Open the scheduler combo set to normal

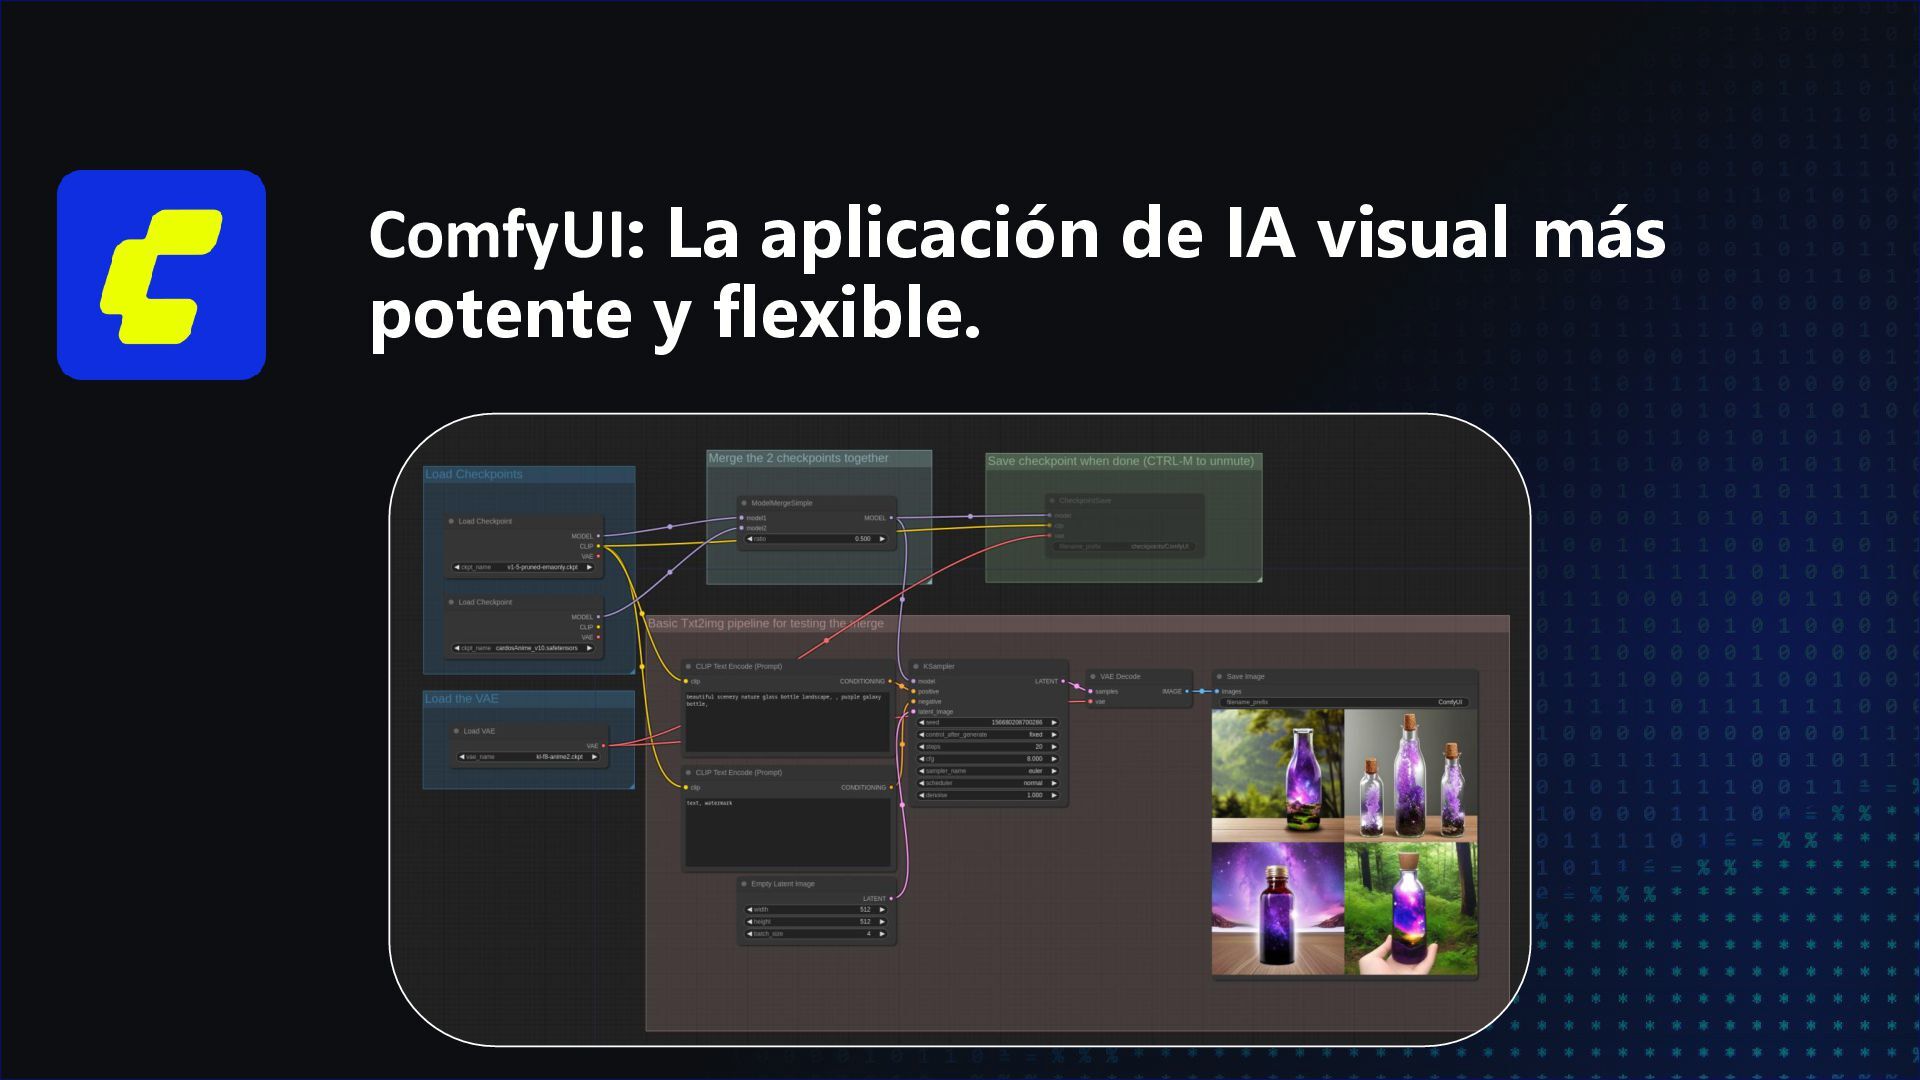988,783
